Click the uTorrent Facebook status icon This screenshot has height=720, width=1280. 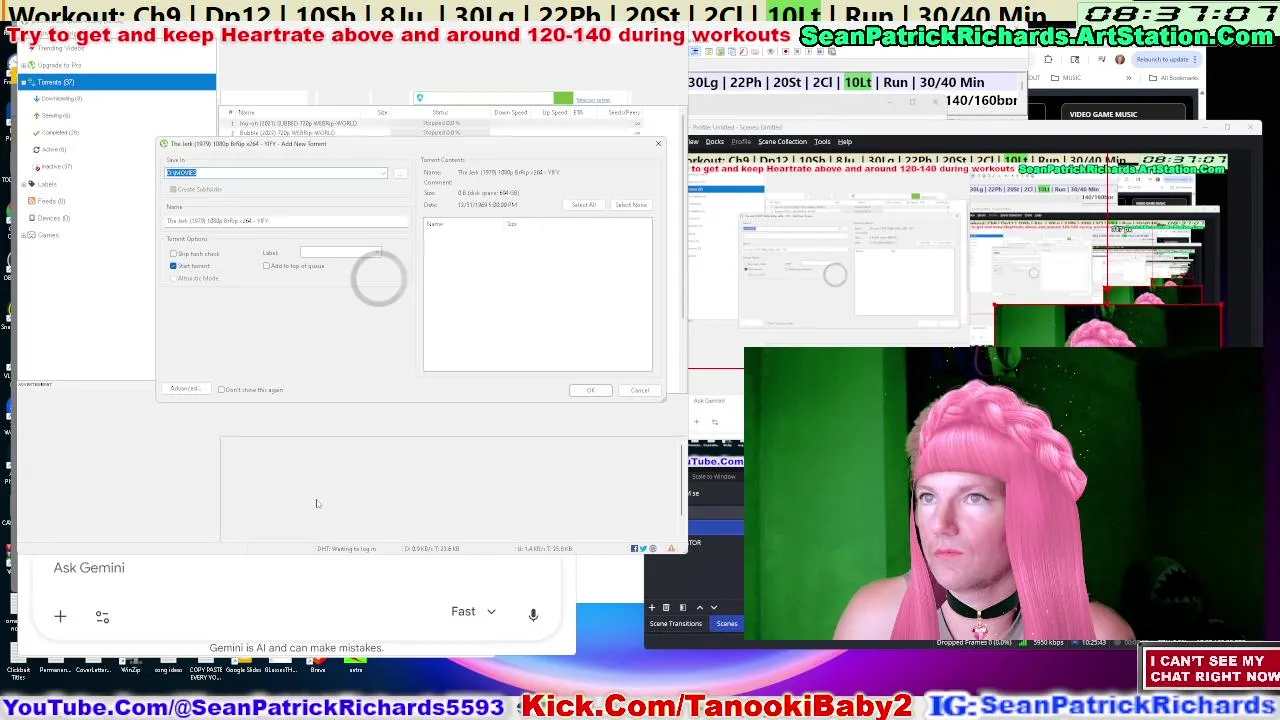tap(634, 548)
